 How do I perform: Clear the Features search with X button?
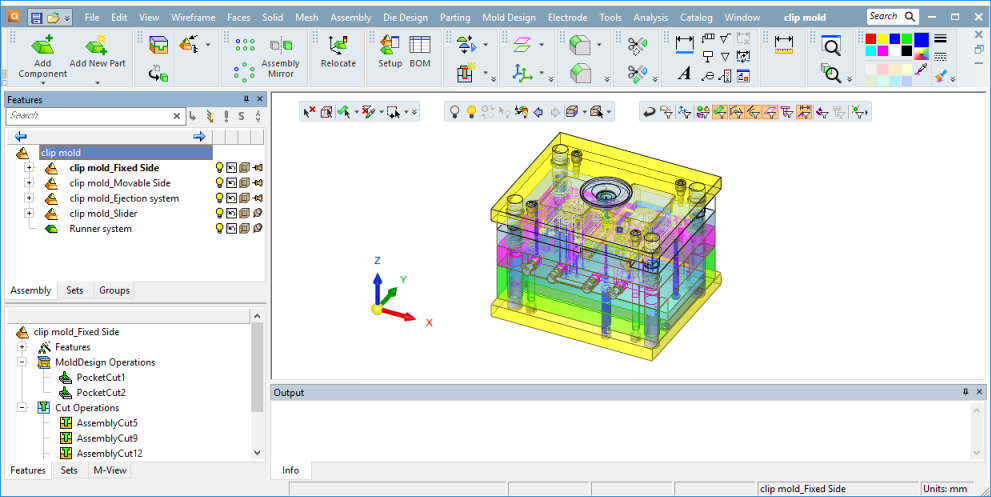point(177,116)
